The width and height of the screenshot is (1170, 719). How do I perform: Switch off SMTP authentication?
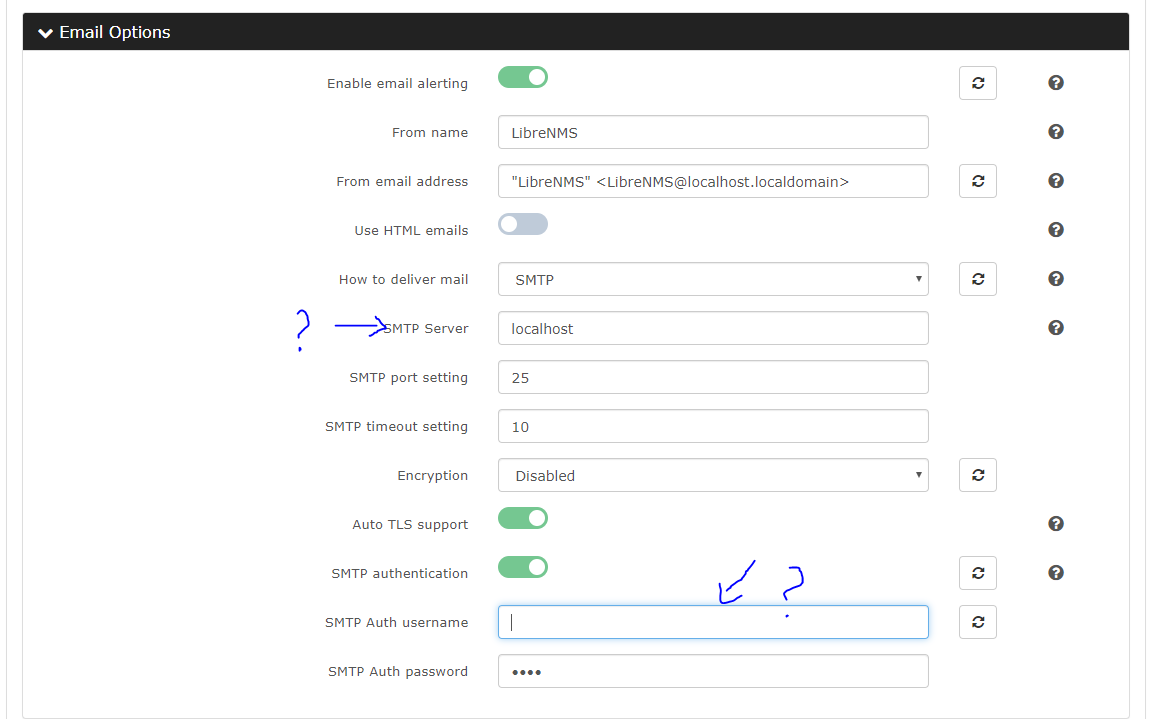pyautogui.click(x=523, y=567)
